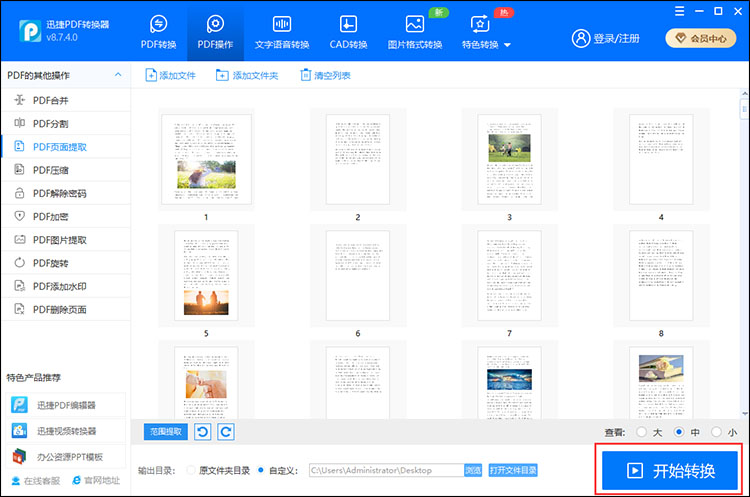Open 迅捷PDF编辑器 recommended product

[x=66, y=405]
